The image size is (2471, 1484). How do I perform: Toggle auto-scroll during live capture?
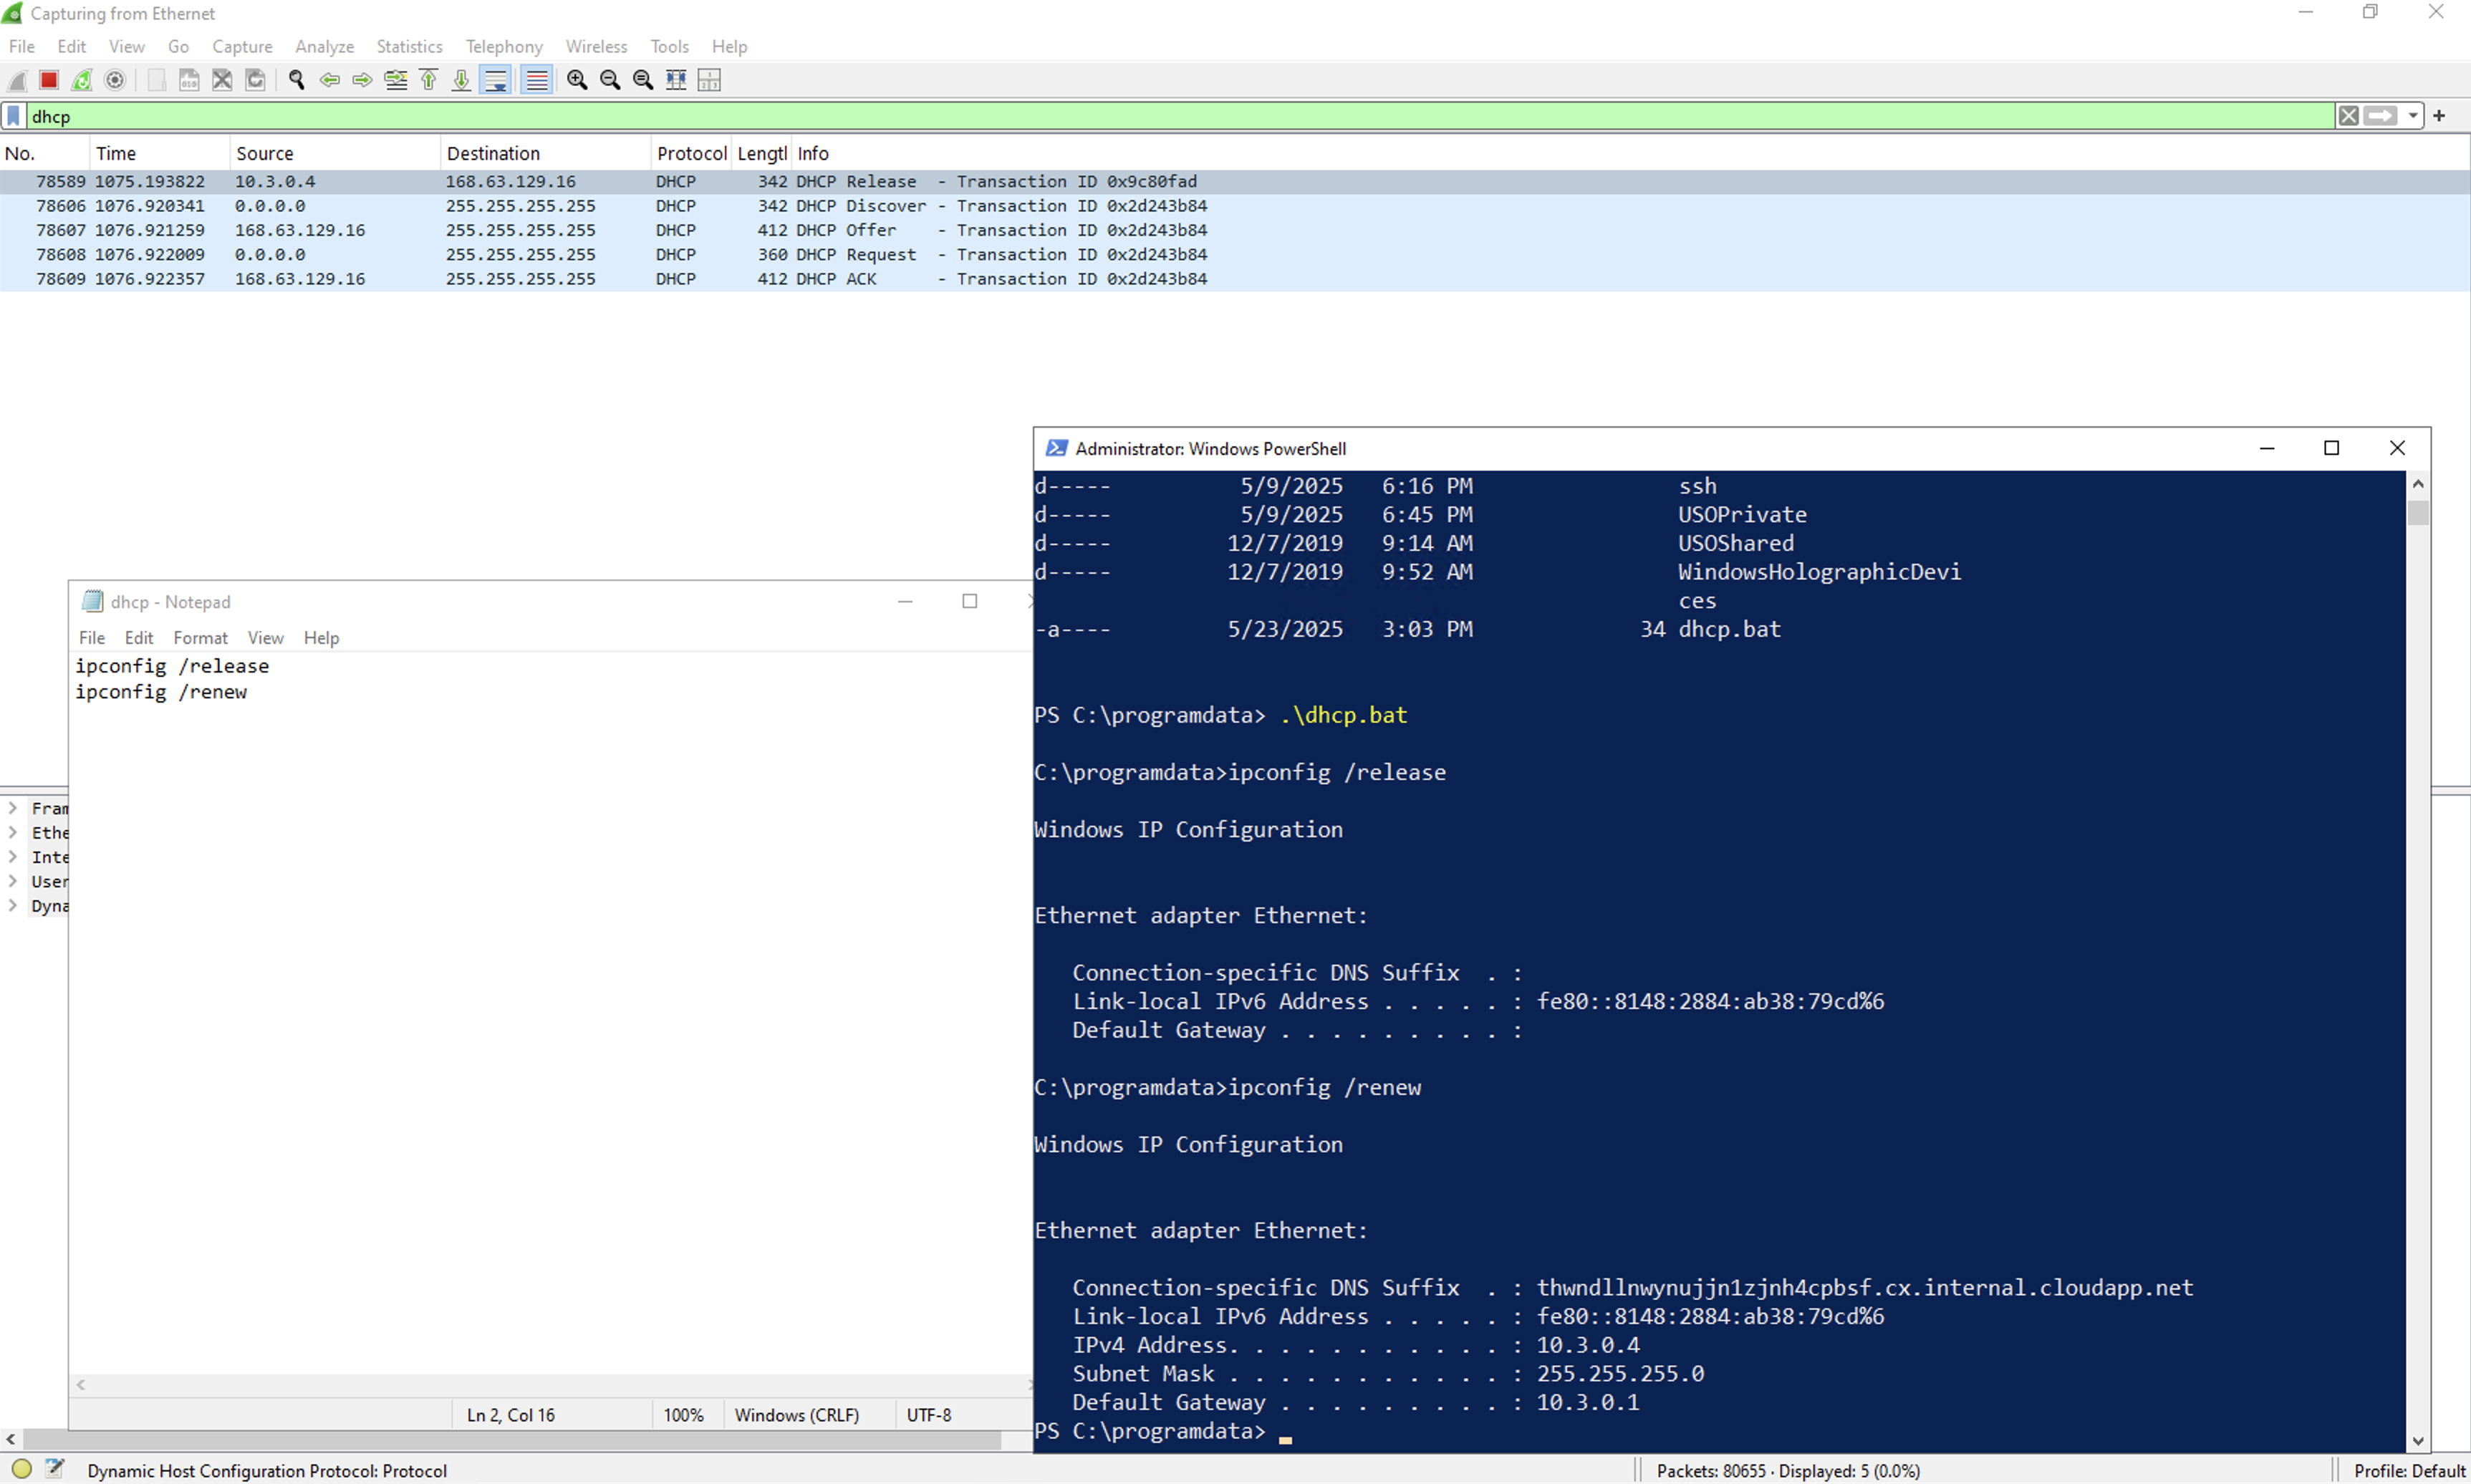pos(496,80)
